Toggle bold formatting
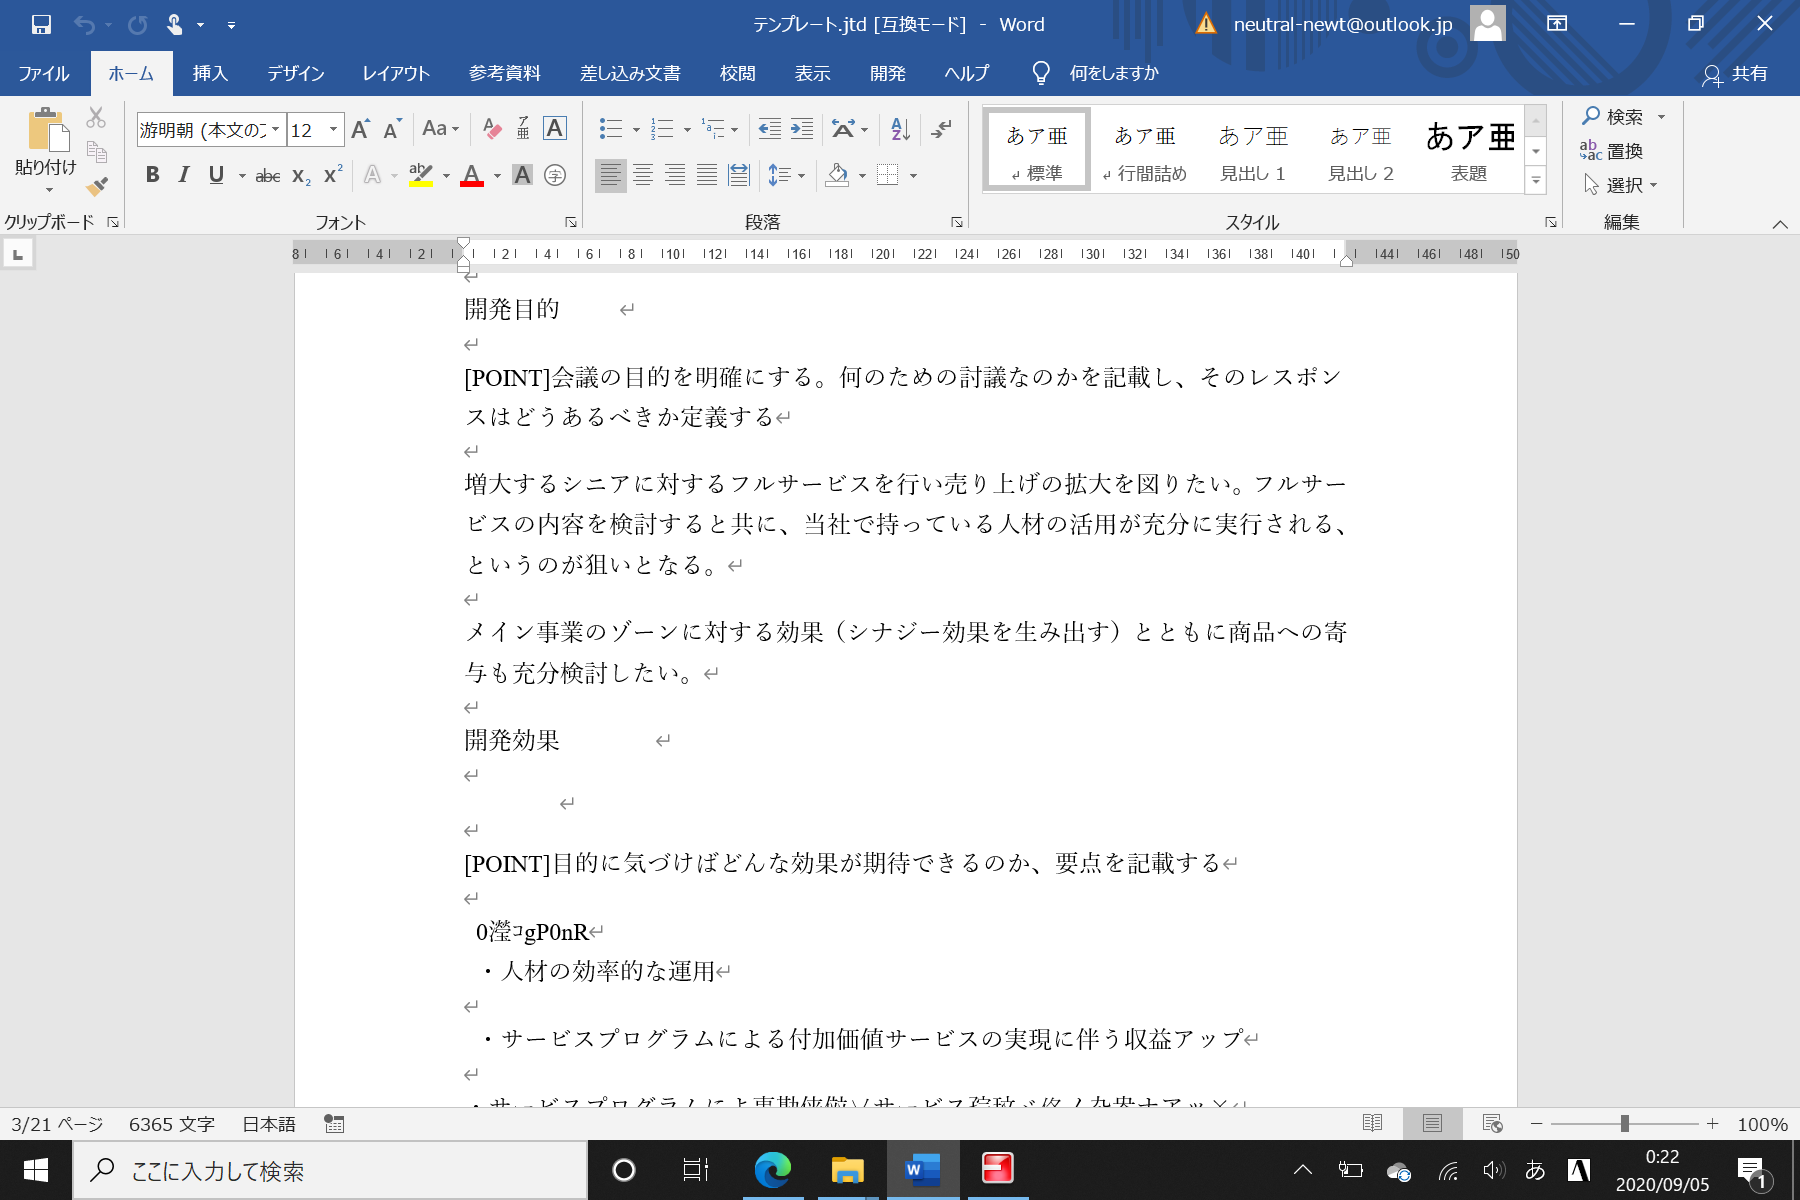Image resolution: width=1800 pixels, height=1200 pixels. (x=152, y=176)
